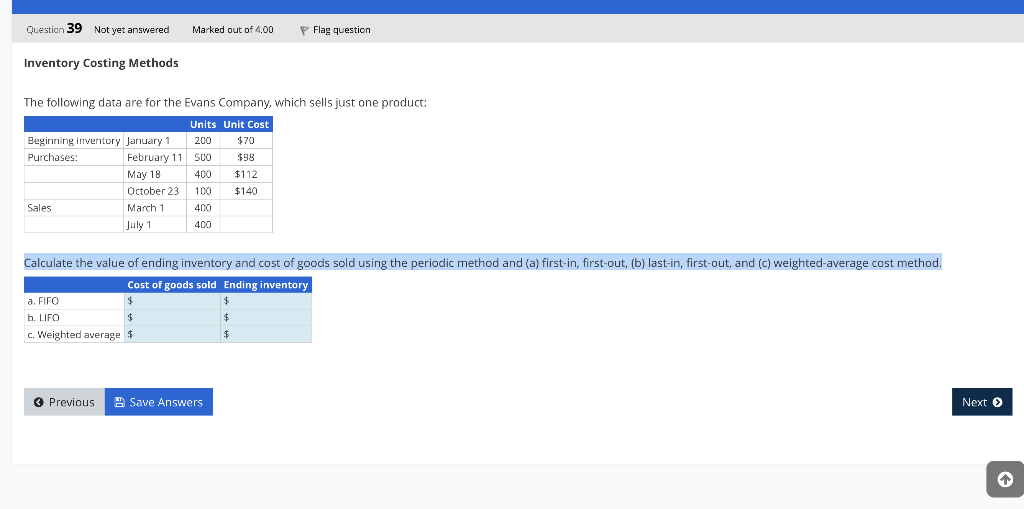Click the Inventory Costing Methods heading
The width and height of the screenshot is (1024, 509).
(x=101, y=63)
